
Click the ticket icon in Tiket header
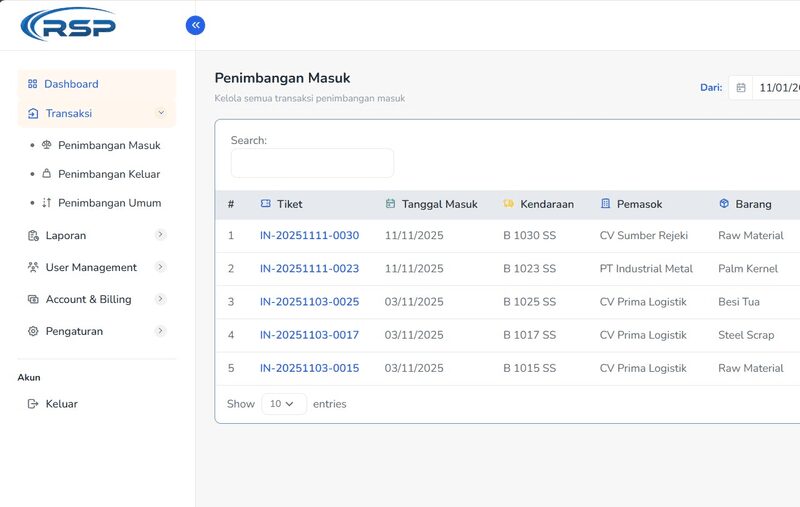pyautogui.click(x=265, y=204)
